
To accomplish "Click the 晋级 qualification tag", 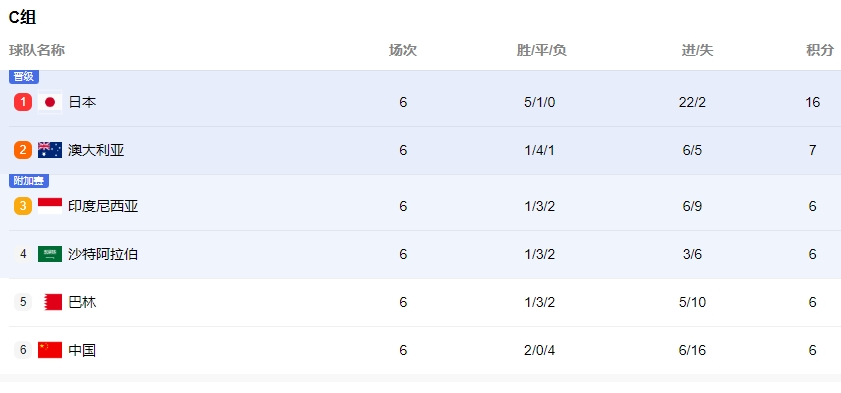I will pyautogui.click(x=24, y=77).
